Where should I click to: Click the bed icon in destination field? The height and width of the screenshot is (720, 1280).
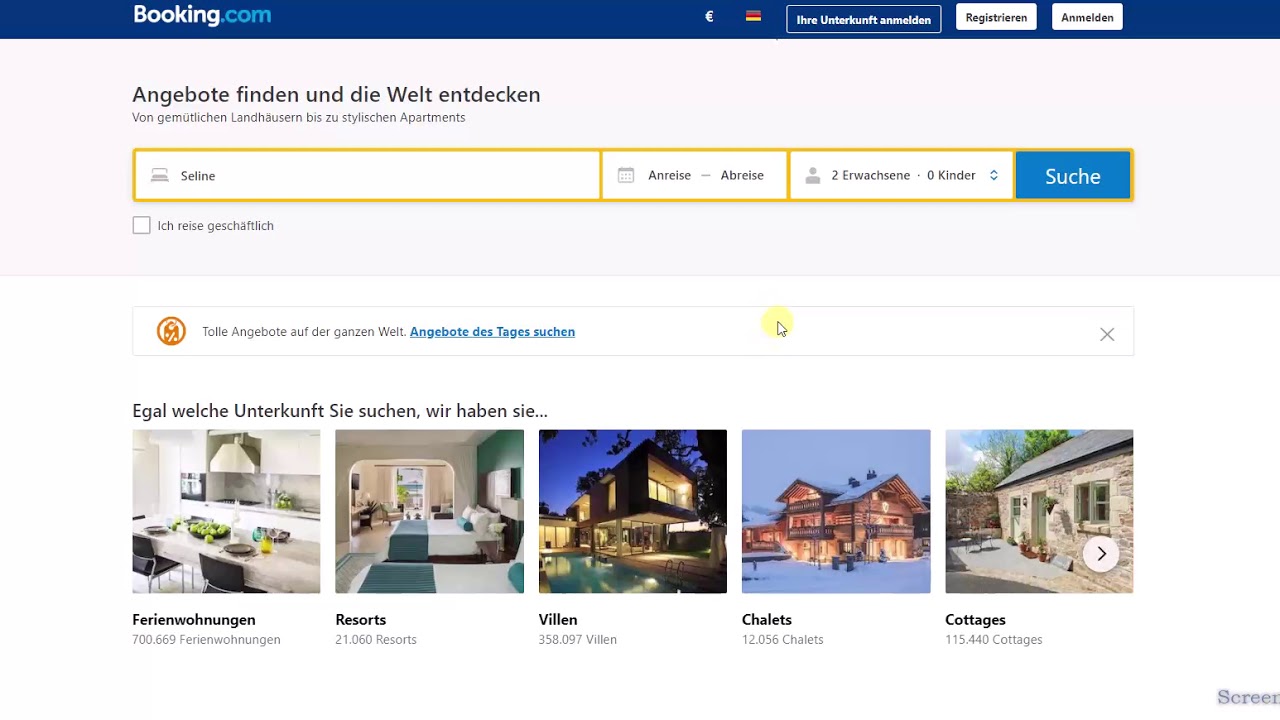point(160,176)
